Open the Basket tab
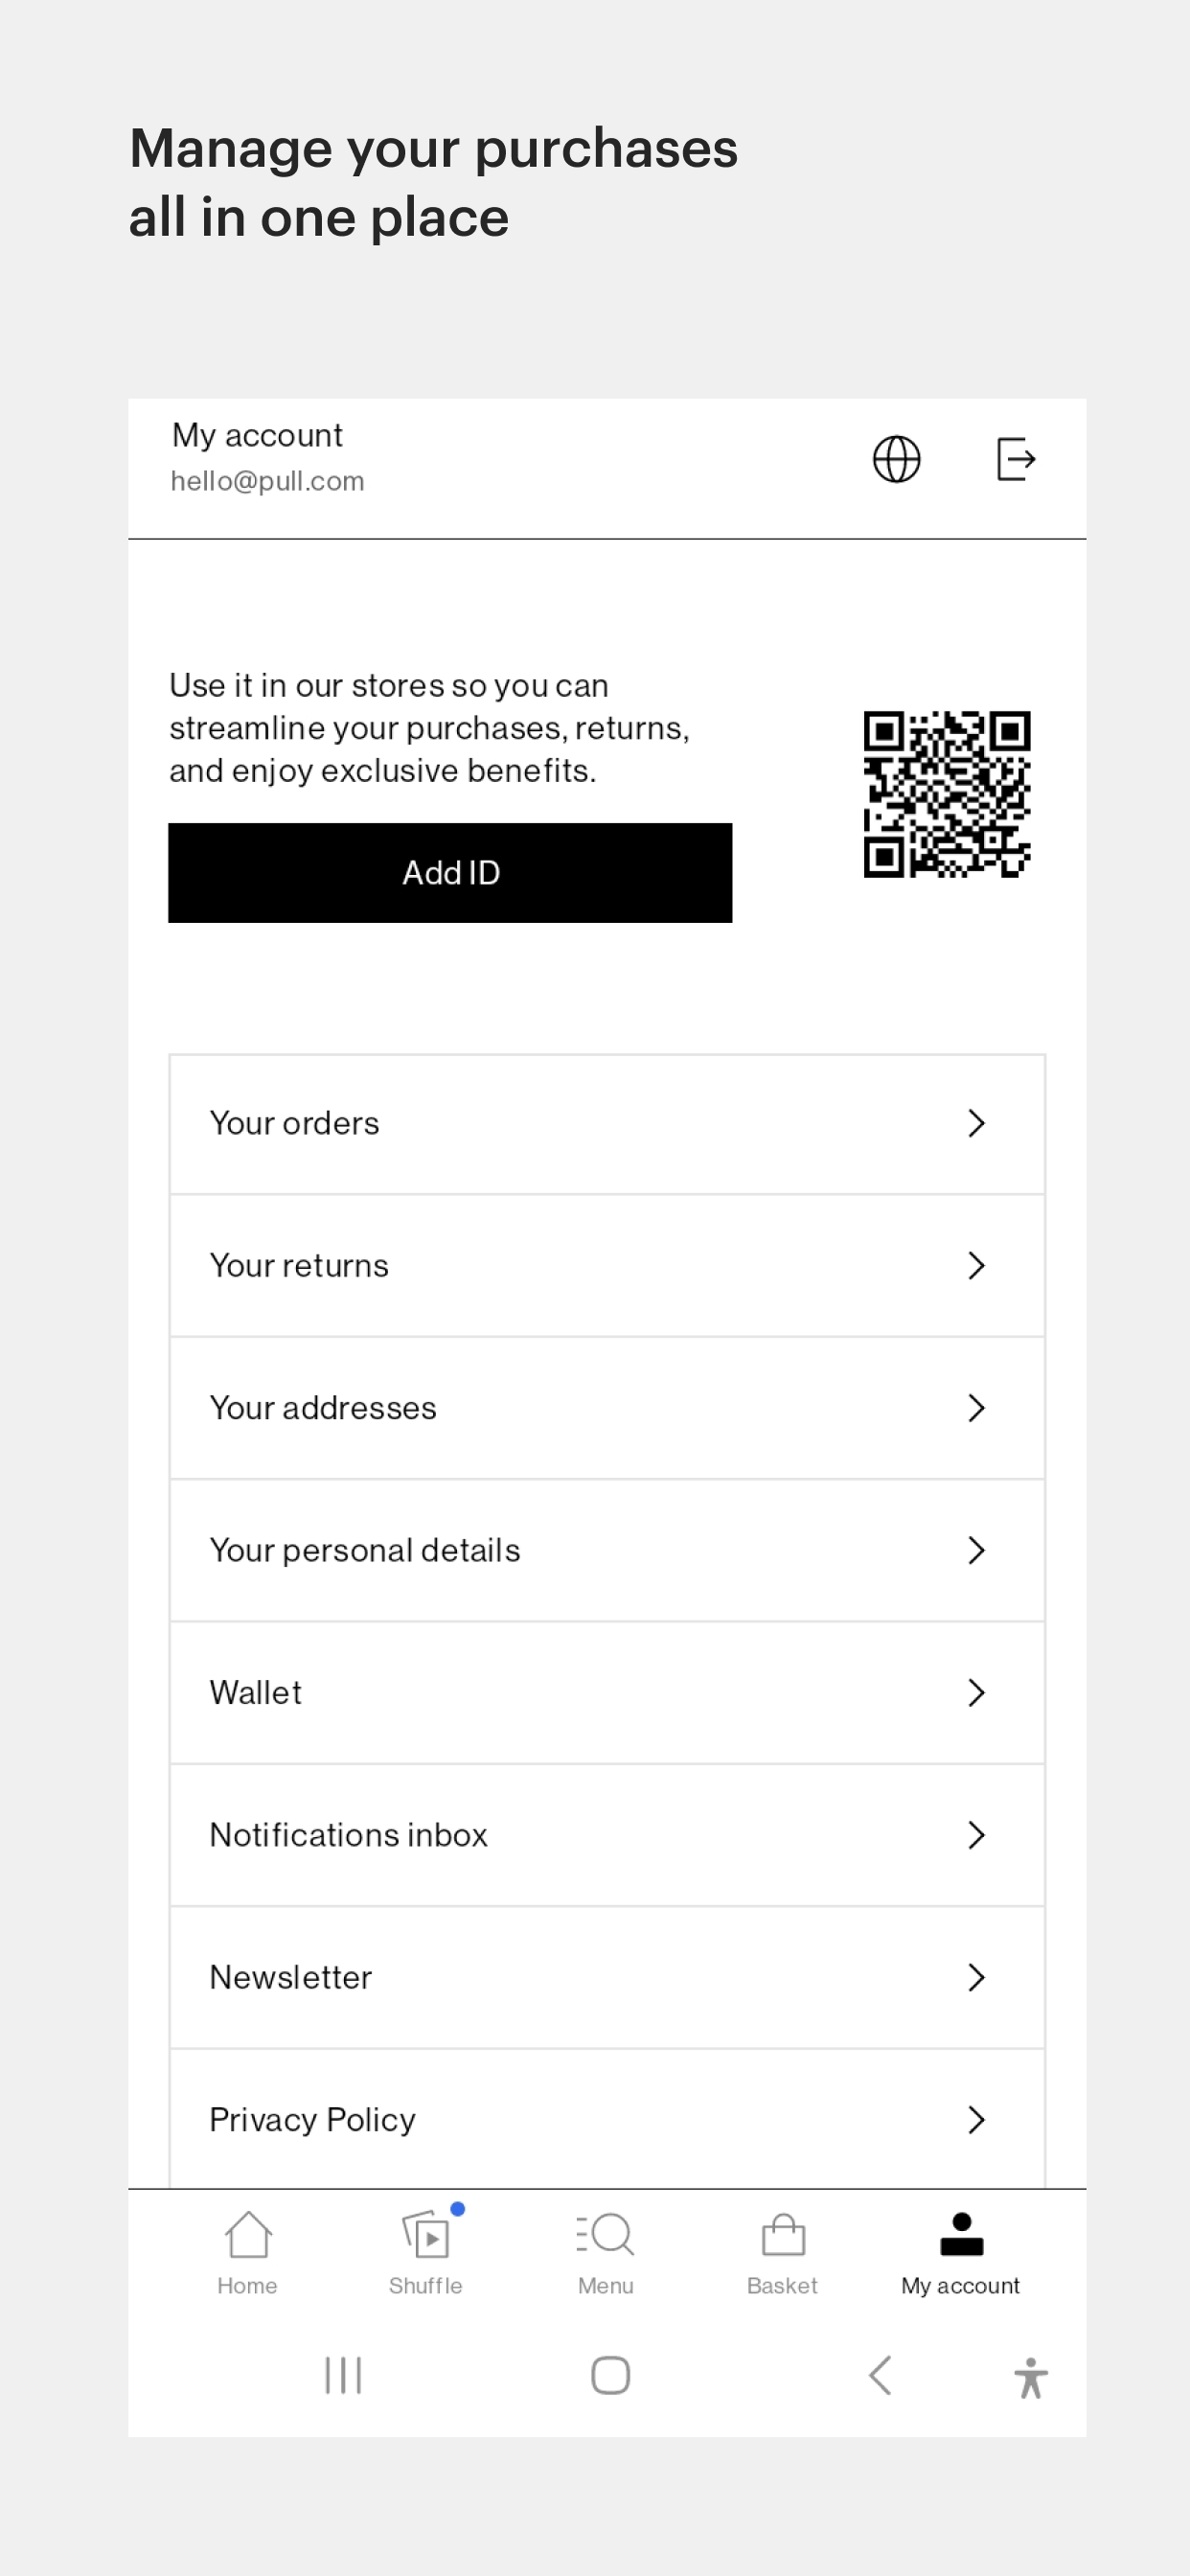The image size is (1190, 2576). tap(782, 2252)
